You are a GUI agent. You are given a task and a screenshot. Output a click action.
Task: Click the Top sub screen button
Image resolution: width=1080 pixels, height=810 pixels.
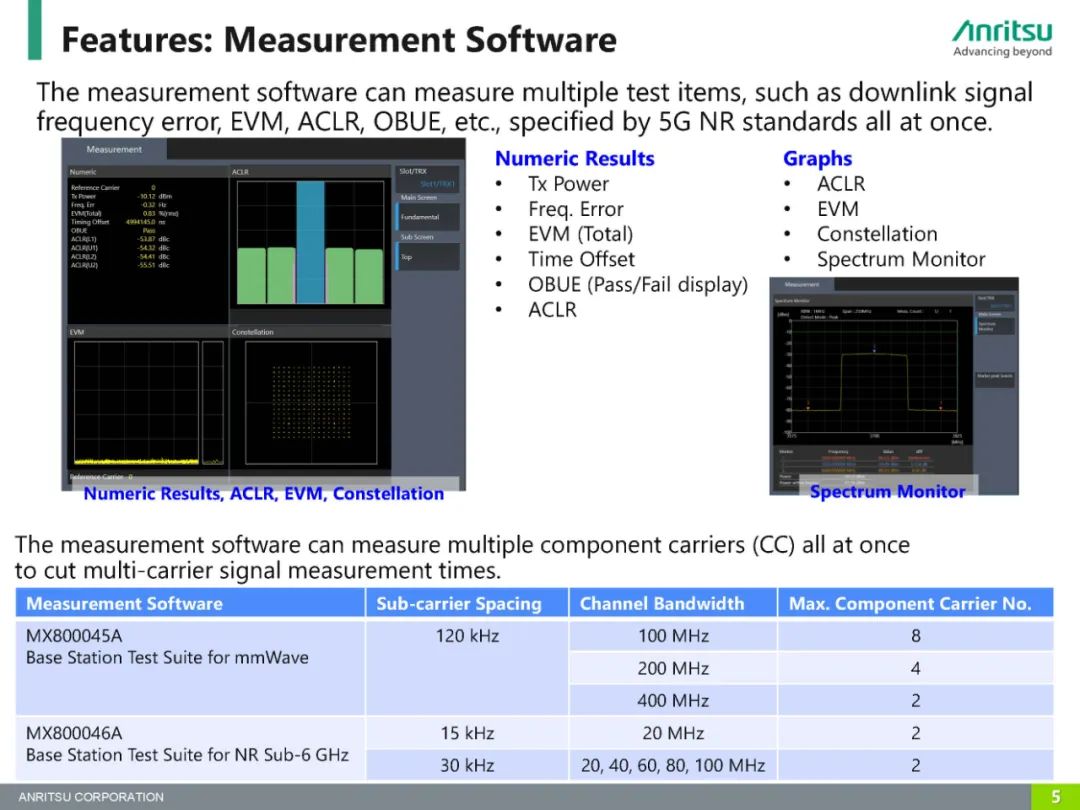tap(428, 257)
